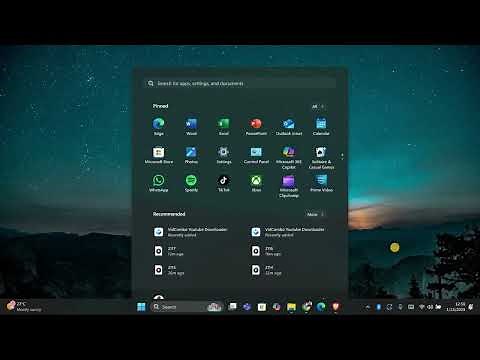Open File Explorer from the taskbar
The height and width of the screenshot is (360, 480).
pos(291,307)
